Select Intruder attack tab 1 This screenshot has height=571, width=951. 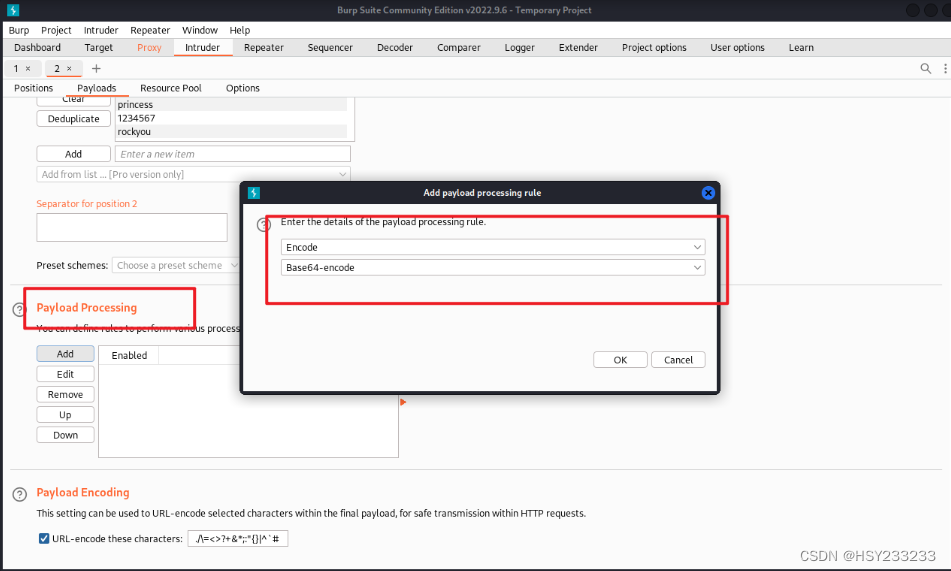[16, 69]
